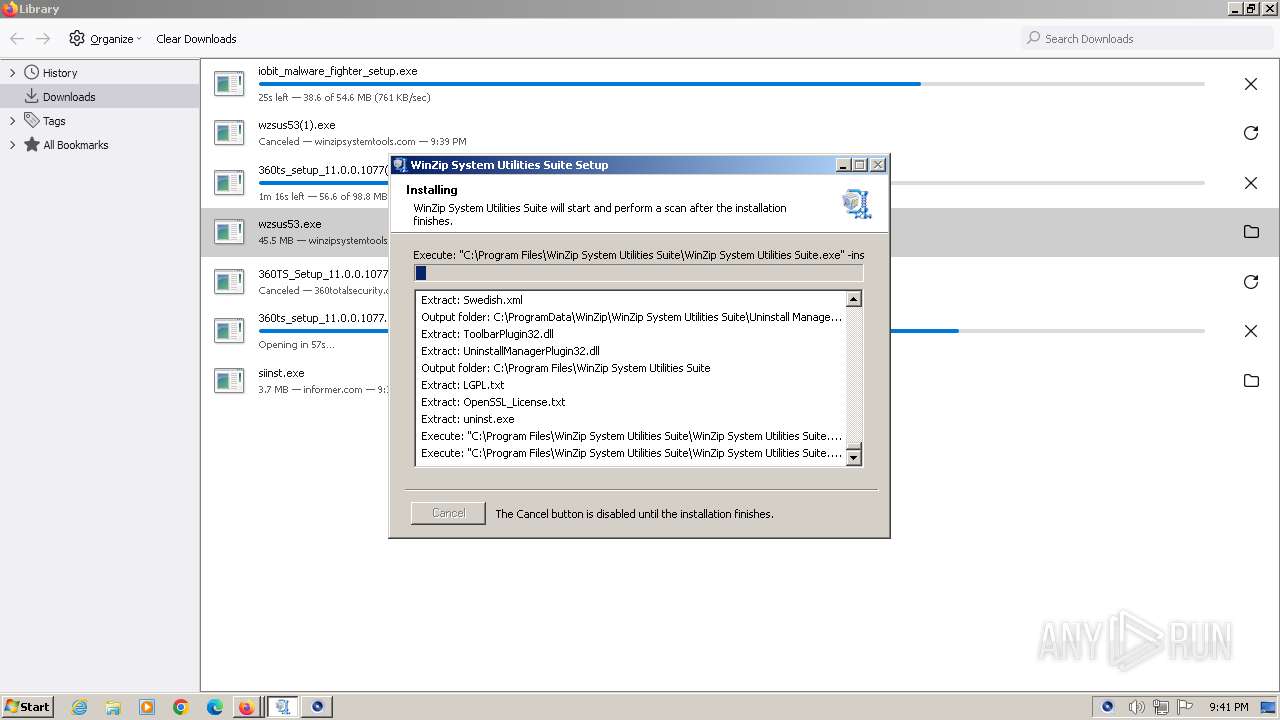Select the wzsus53(1).exe download name

point(297,125)
